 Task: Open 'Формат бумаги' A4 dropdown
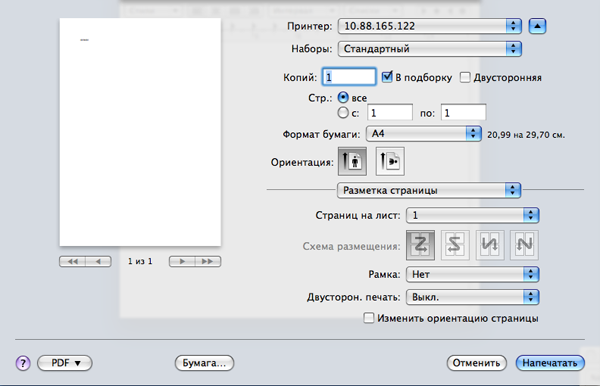(424, 134)
